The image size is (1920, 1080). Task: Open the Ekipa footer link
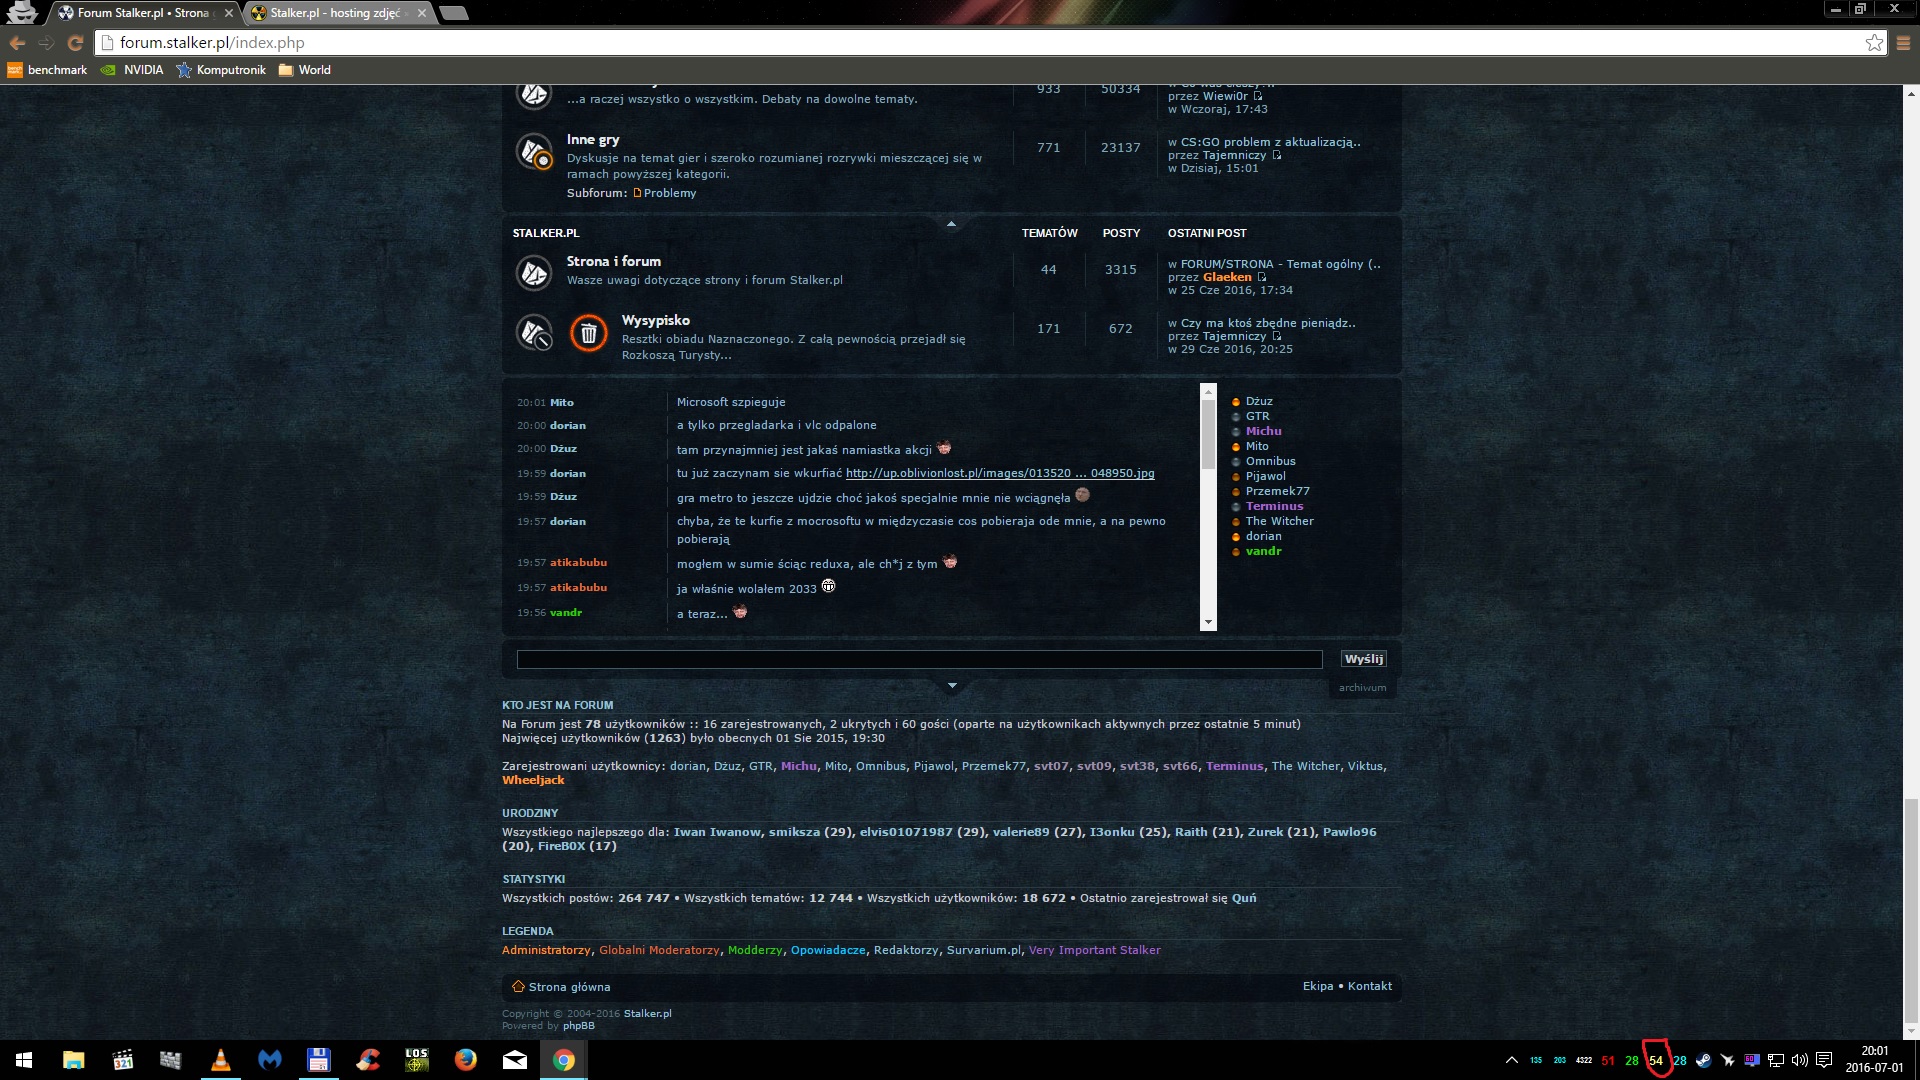point(1318,986)
